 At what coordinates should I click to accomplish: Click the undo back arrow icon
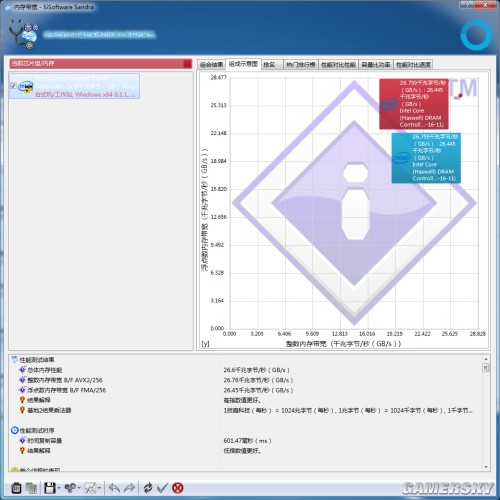point(114,488)
